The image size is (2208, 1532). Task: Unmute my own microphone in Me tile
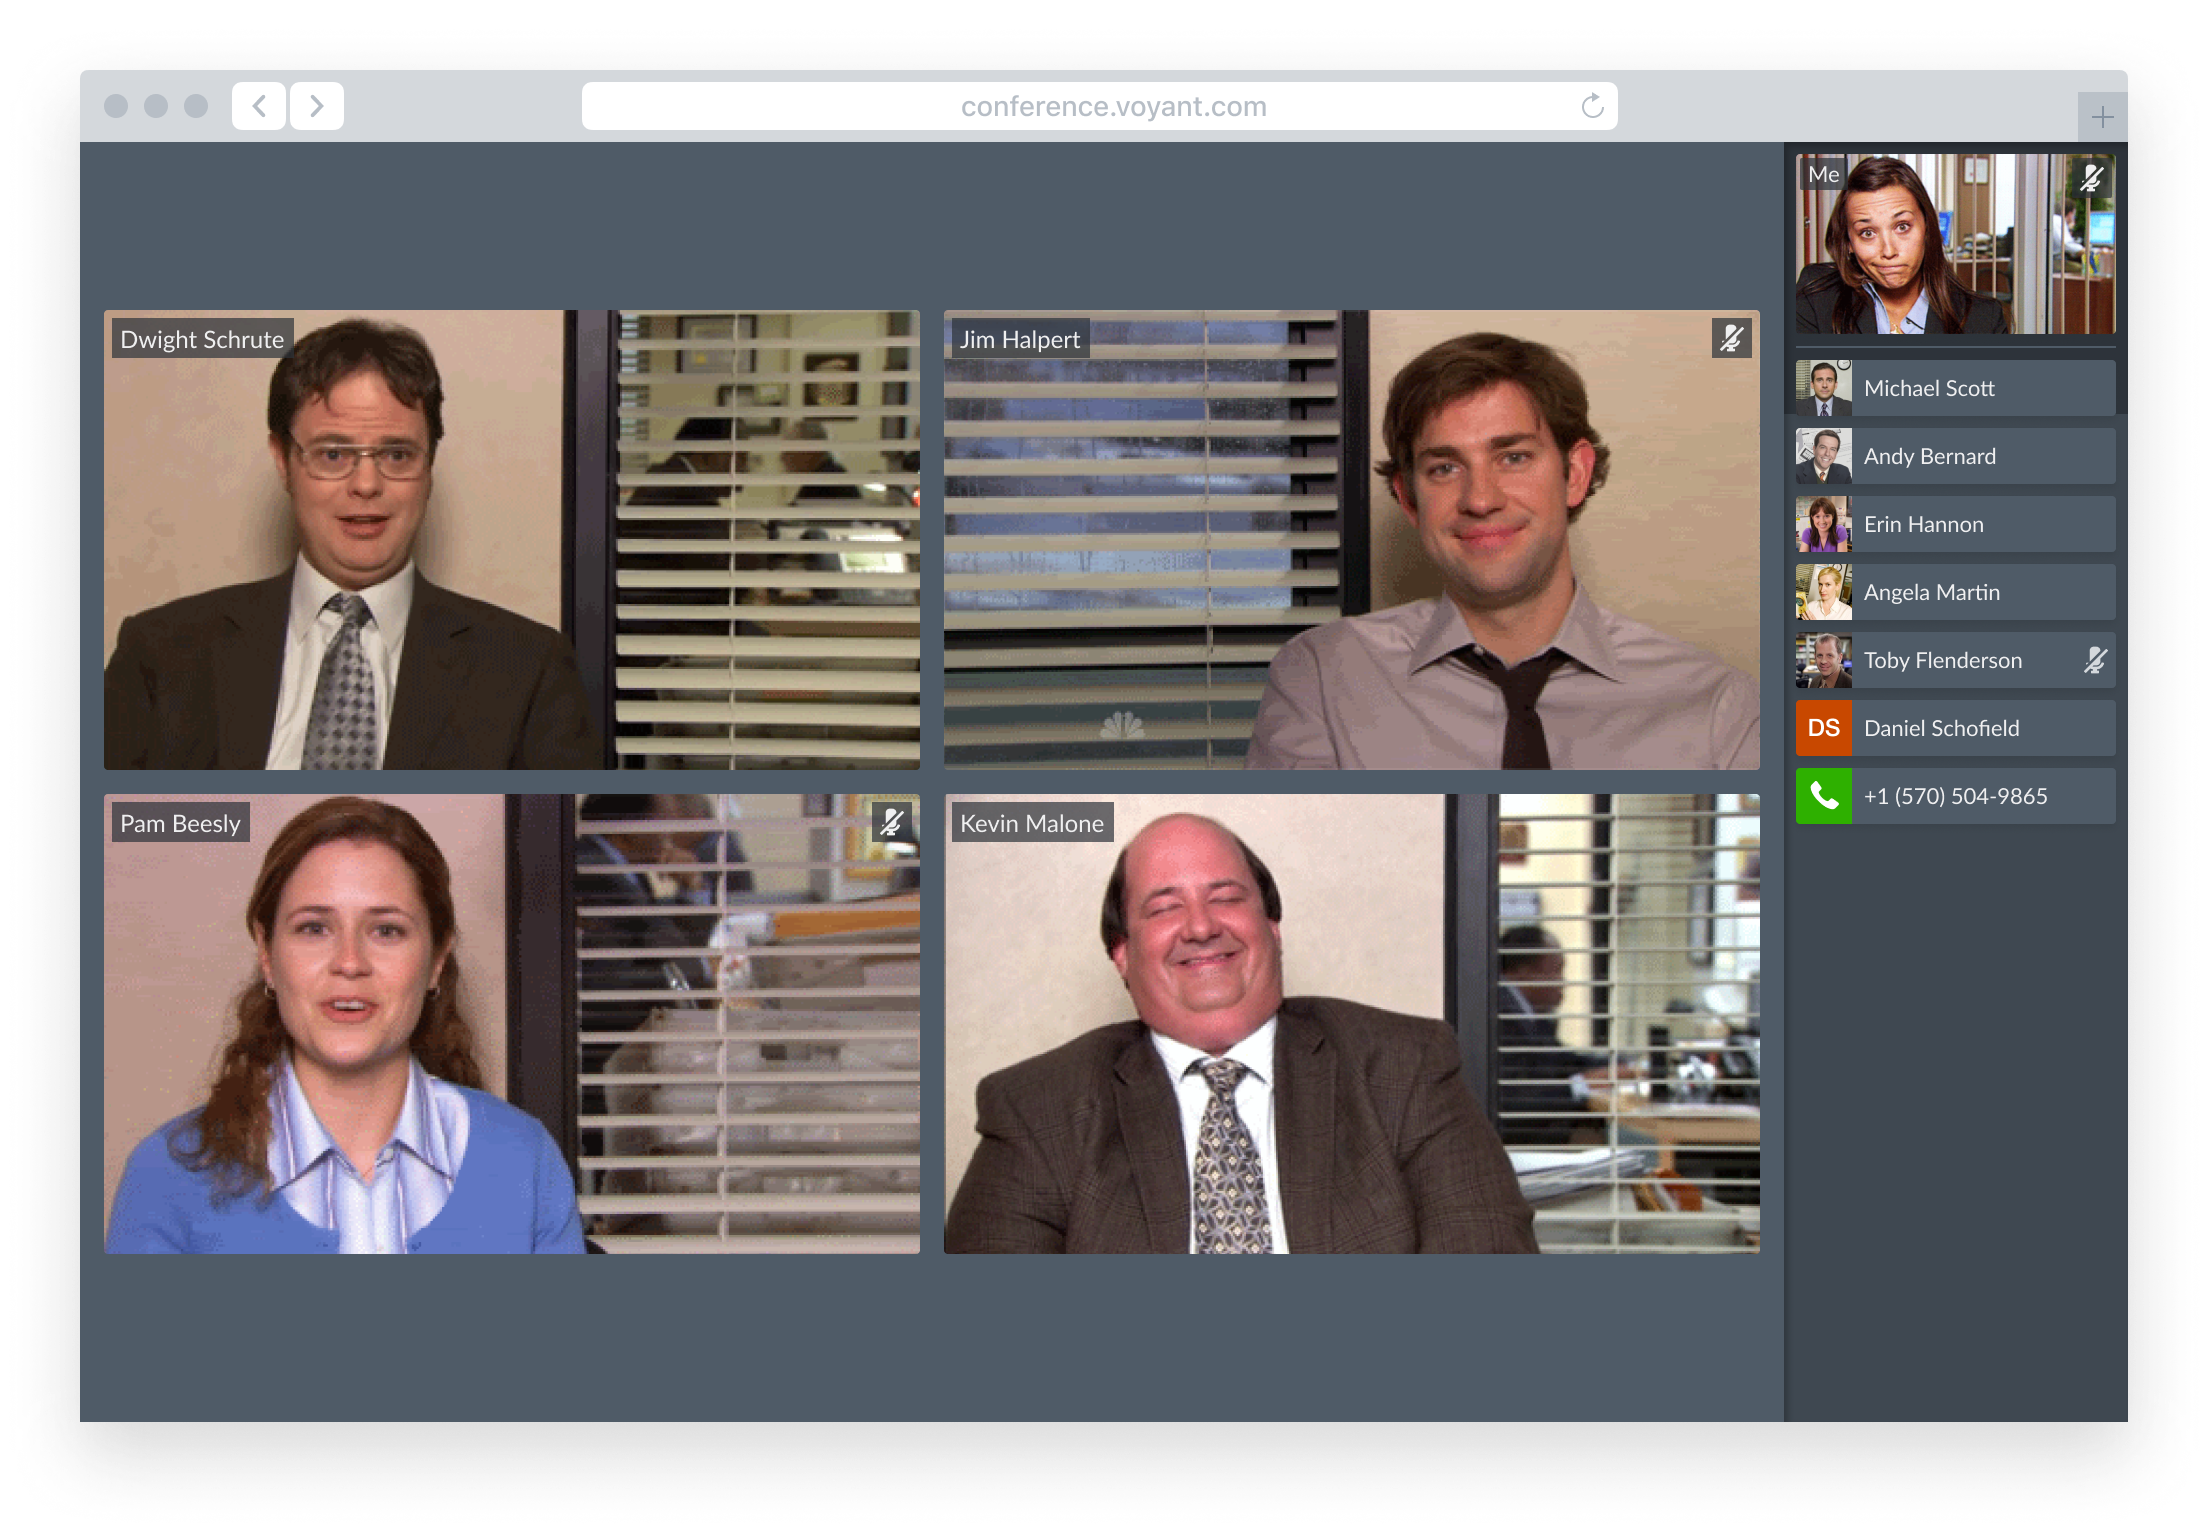[2091, 178]
